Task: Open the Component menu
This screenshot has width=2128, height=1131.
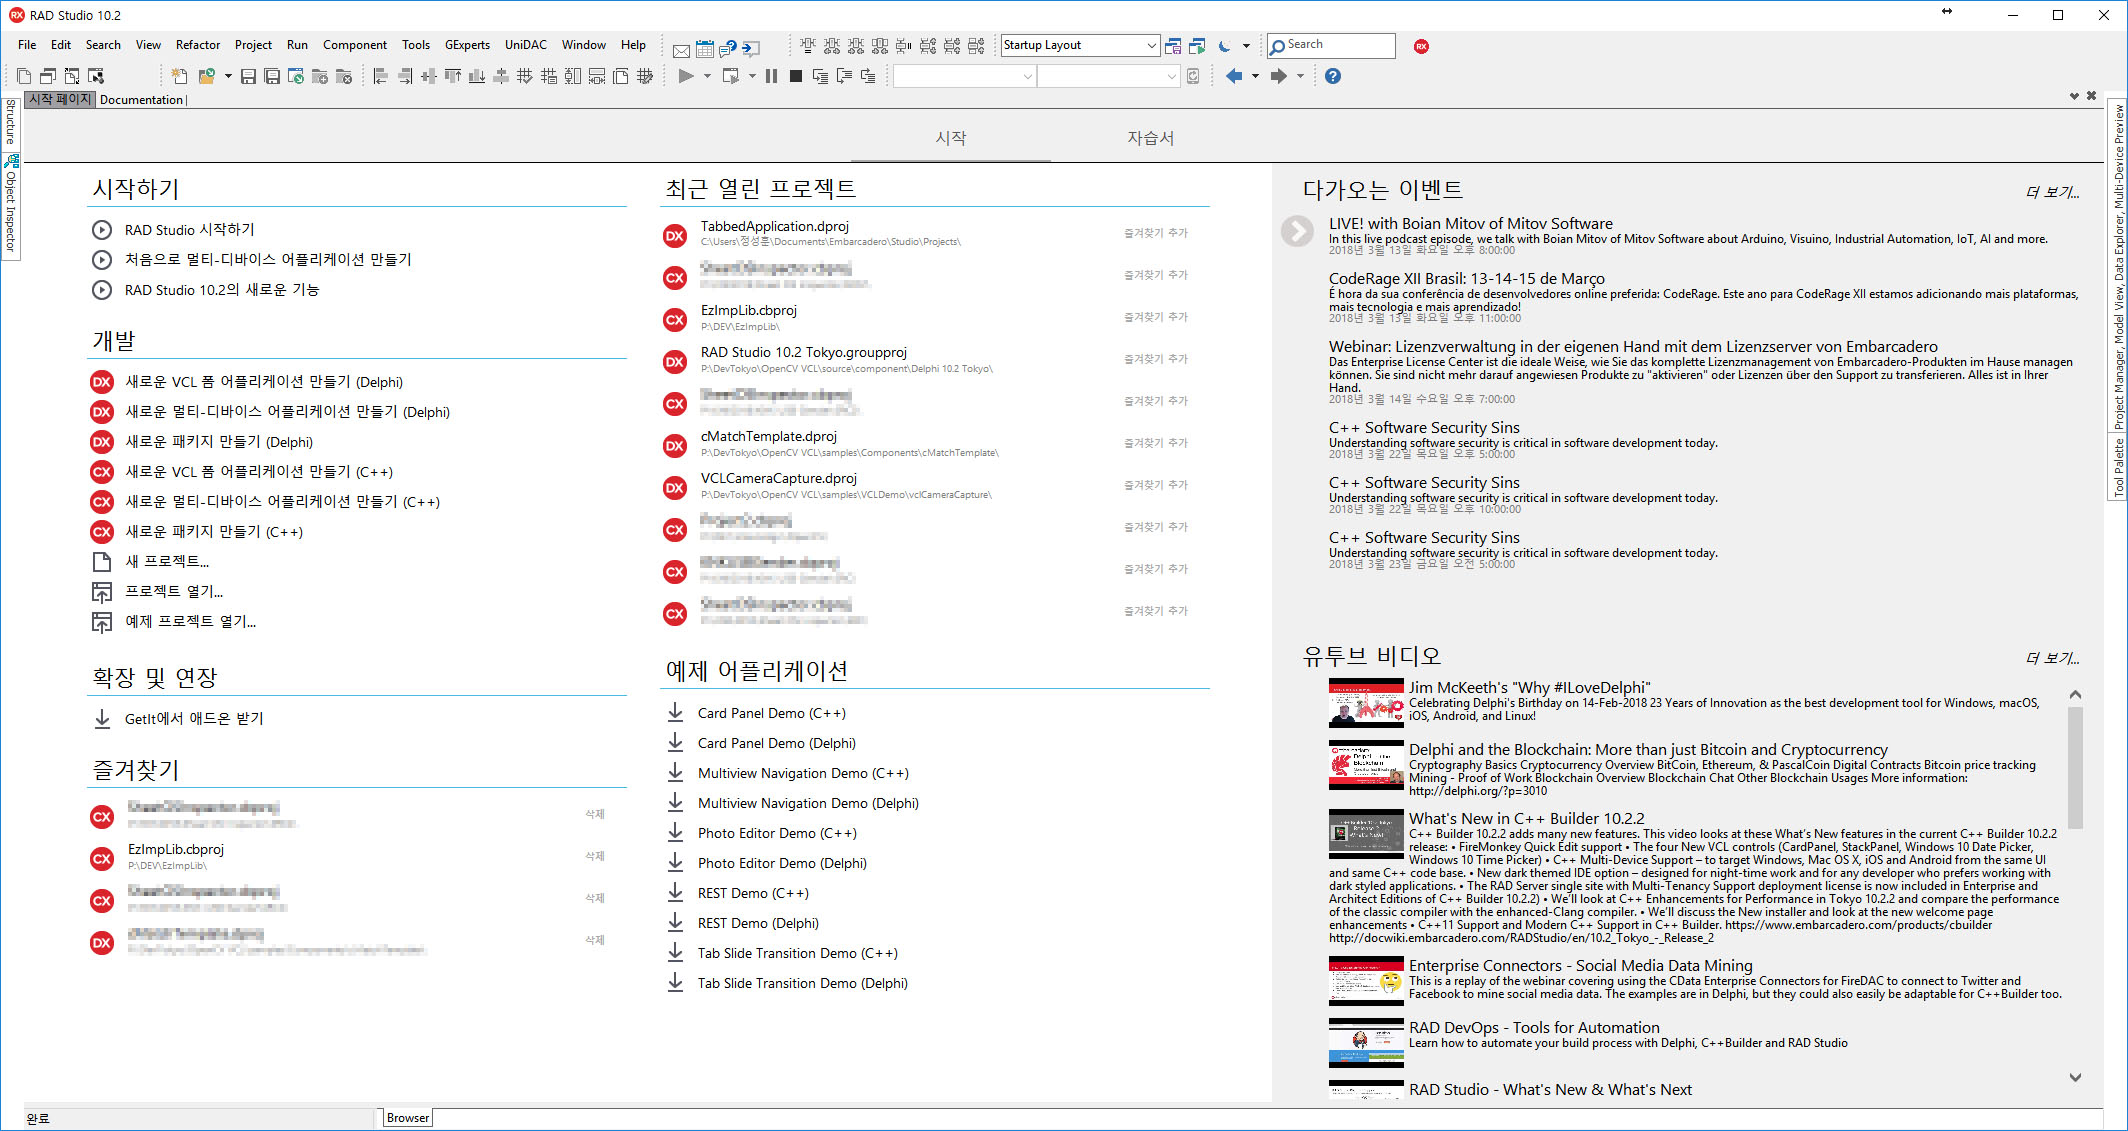Action: (355, 45)
